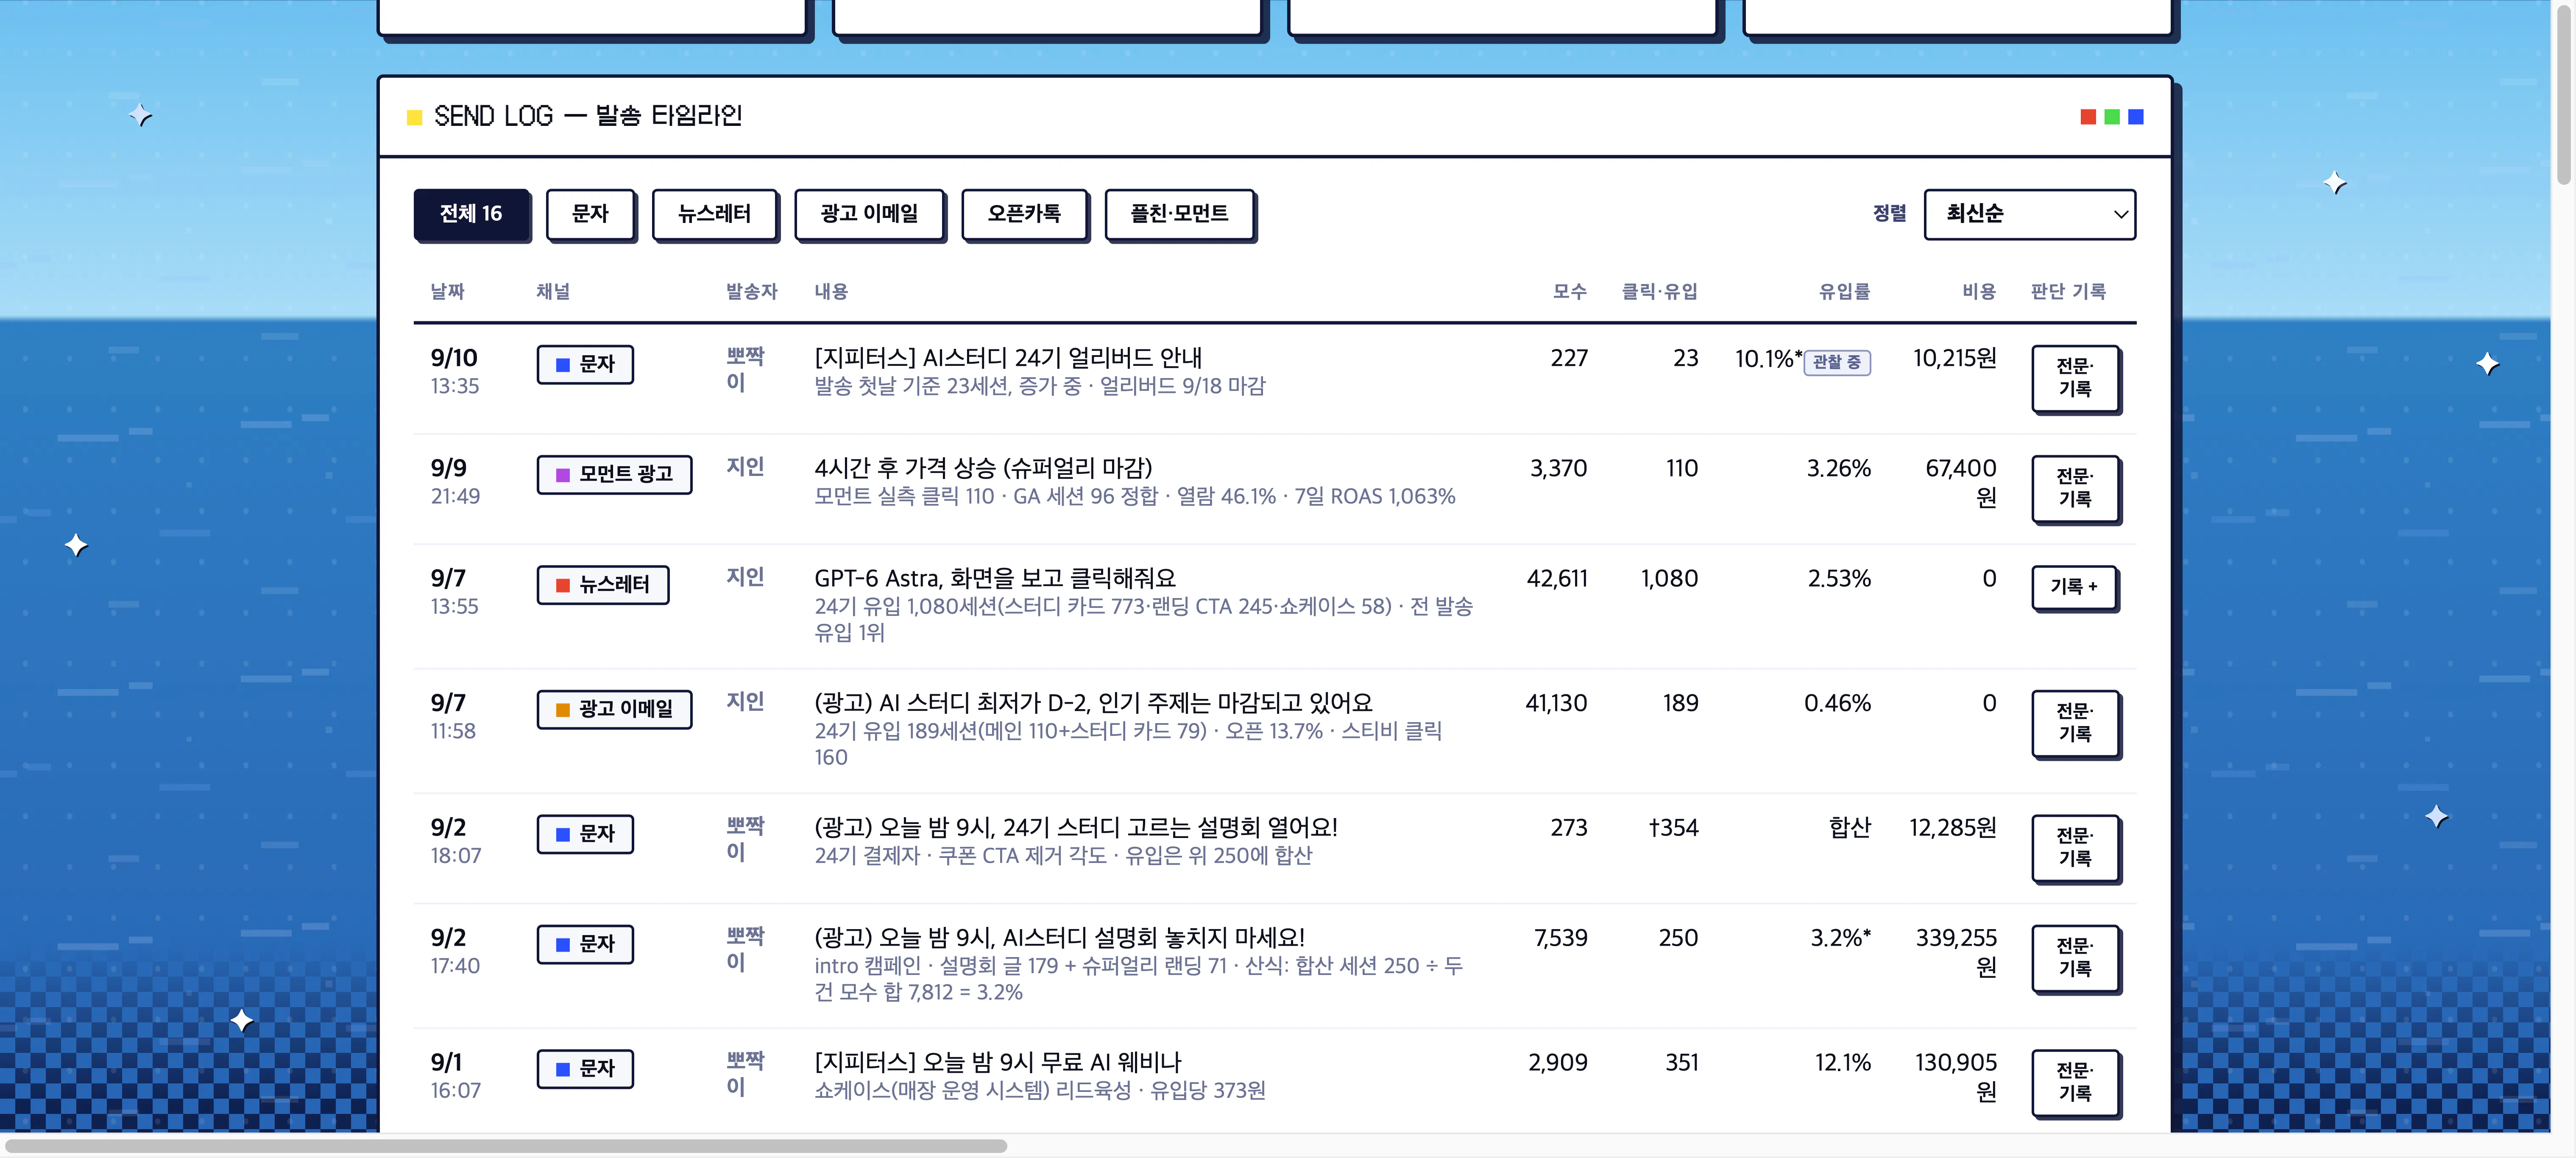The width and height of the screenshot is (2576, 1158).
Task: Click the 문자 badge on 9/2 18:07 row
Action: click(x=585, y=834)
